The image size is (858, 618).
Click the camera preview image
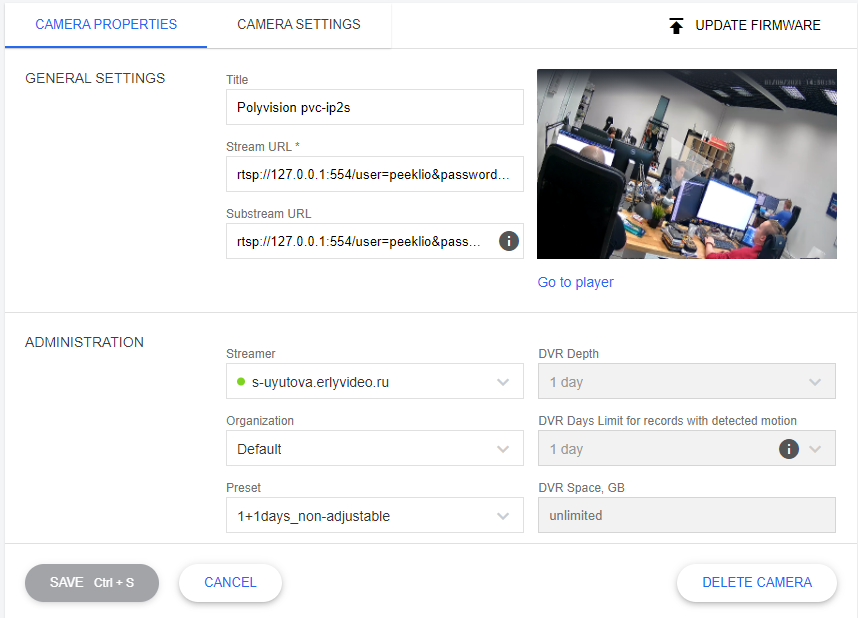coord(687,163)
